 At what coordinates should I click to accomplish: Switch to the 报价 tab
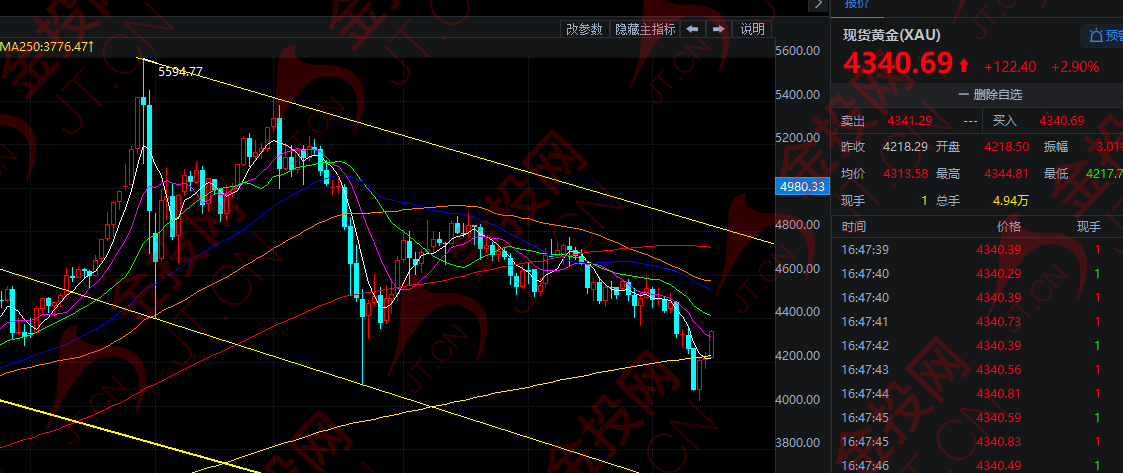(857, 4)
